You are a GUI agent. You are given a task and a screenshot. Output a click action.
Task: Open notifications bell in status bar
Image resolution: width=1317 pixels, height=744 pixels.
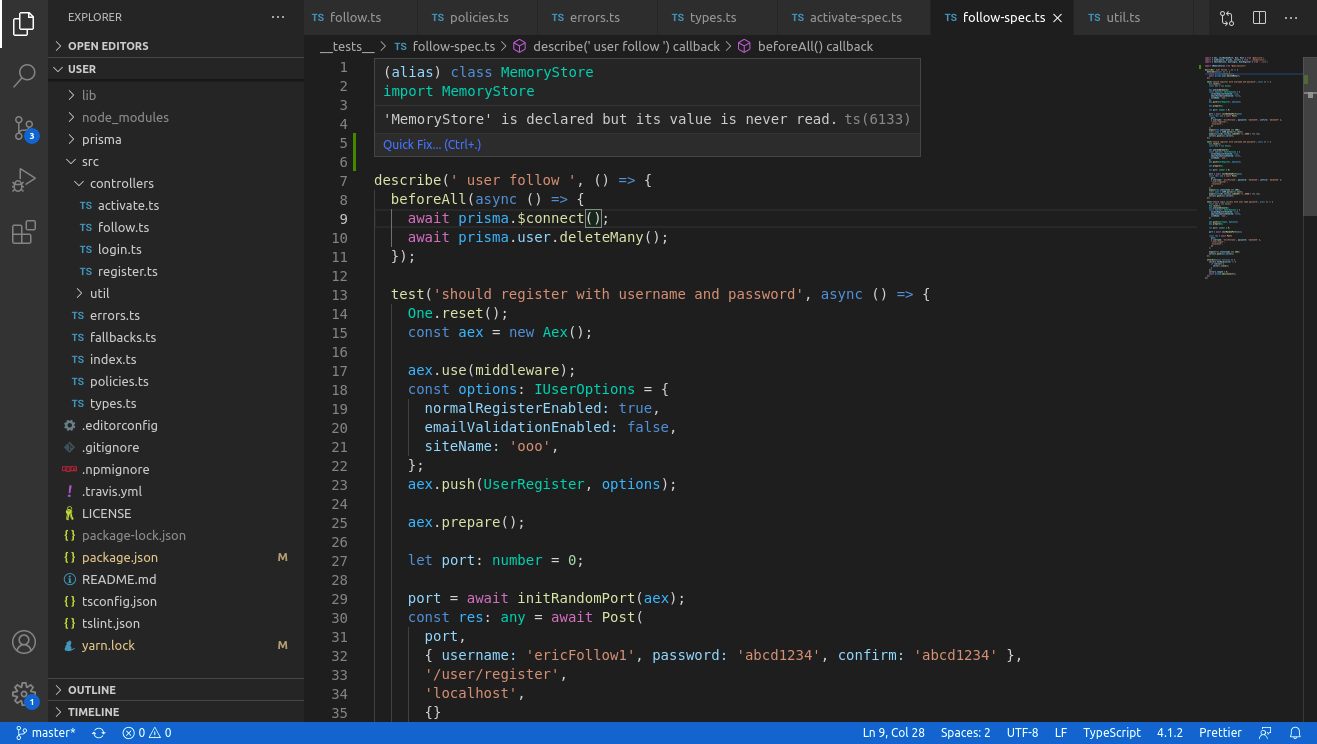point(1295,733)
